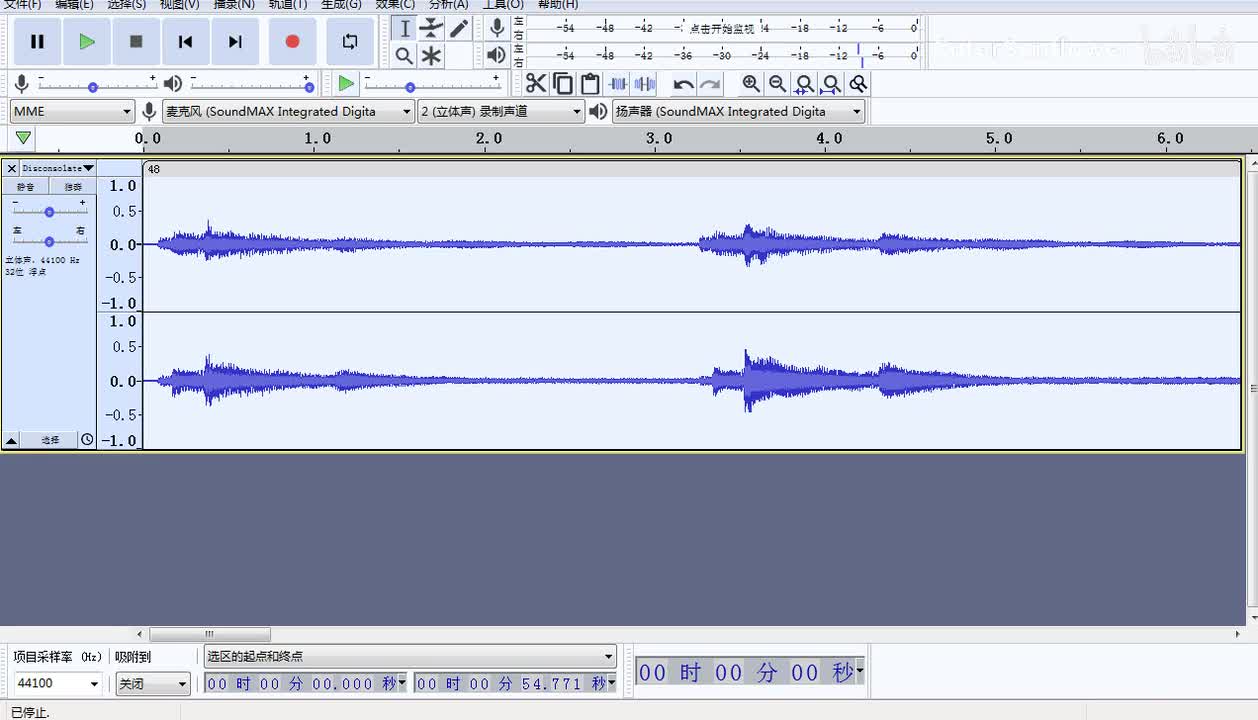
Task: Solo the track with 独奏 button
Action: (73, 187)
